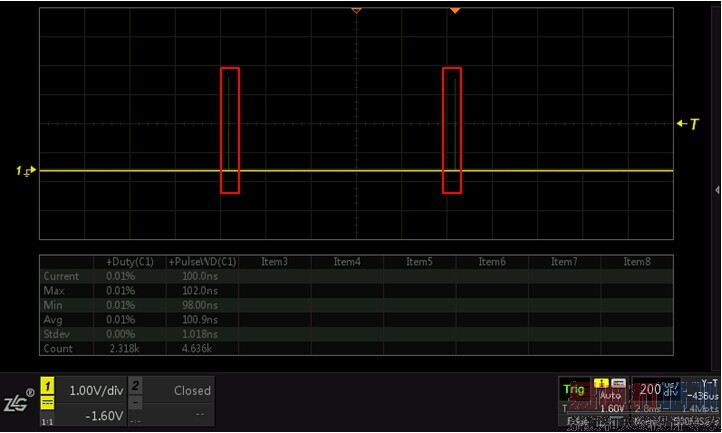Screen dimensions: 722x433
Task: Click the 4.636k count value
Action: (x=197, y=349)
